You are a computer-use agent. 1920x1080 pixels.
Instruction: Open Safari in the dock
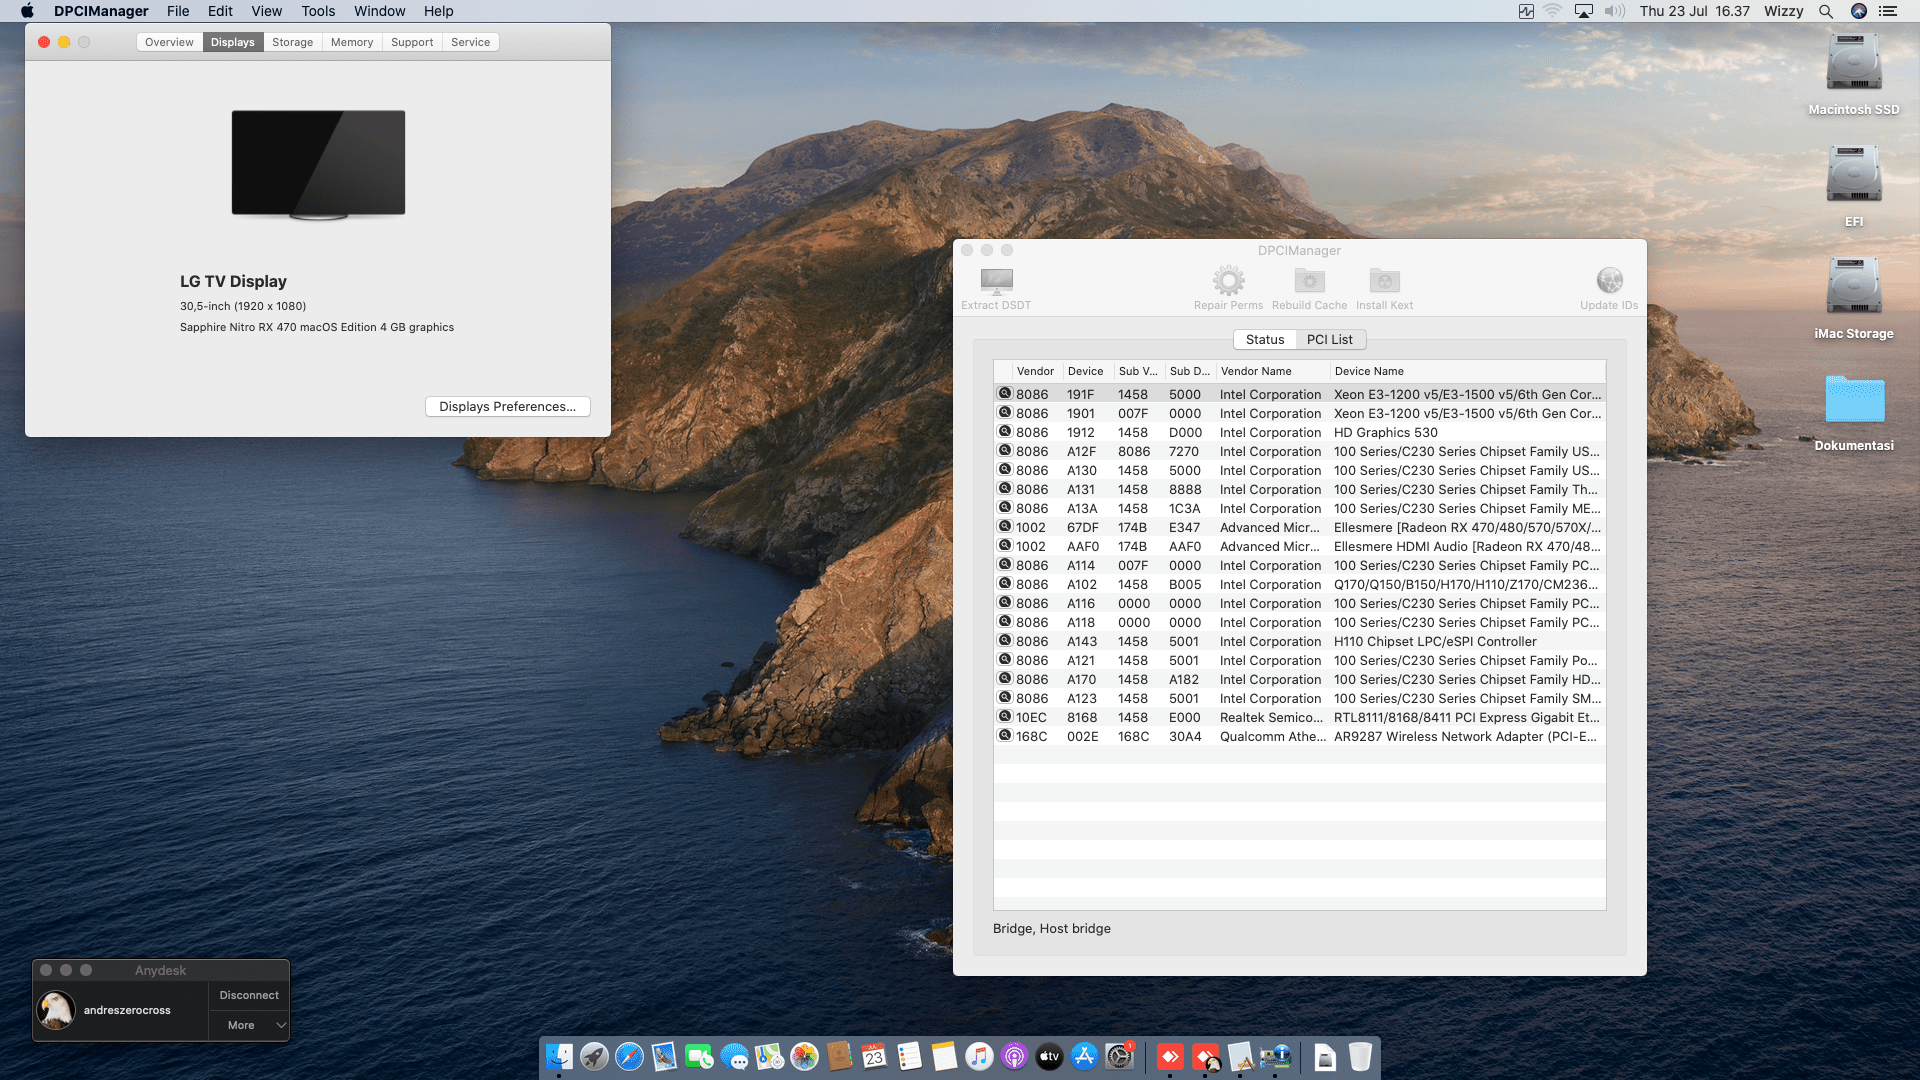629,1056
